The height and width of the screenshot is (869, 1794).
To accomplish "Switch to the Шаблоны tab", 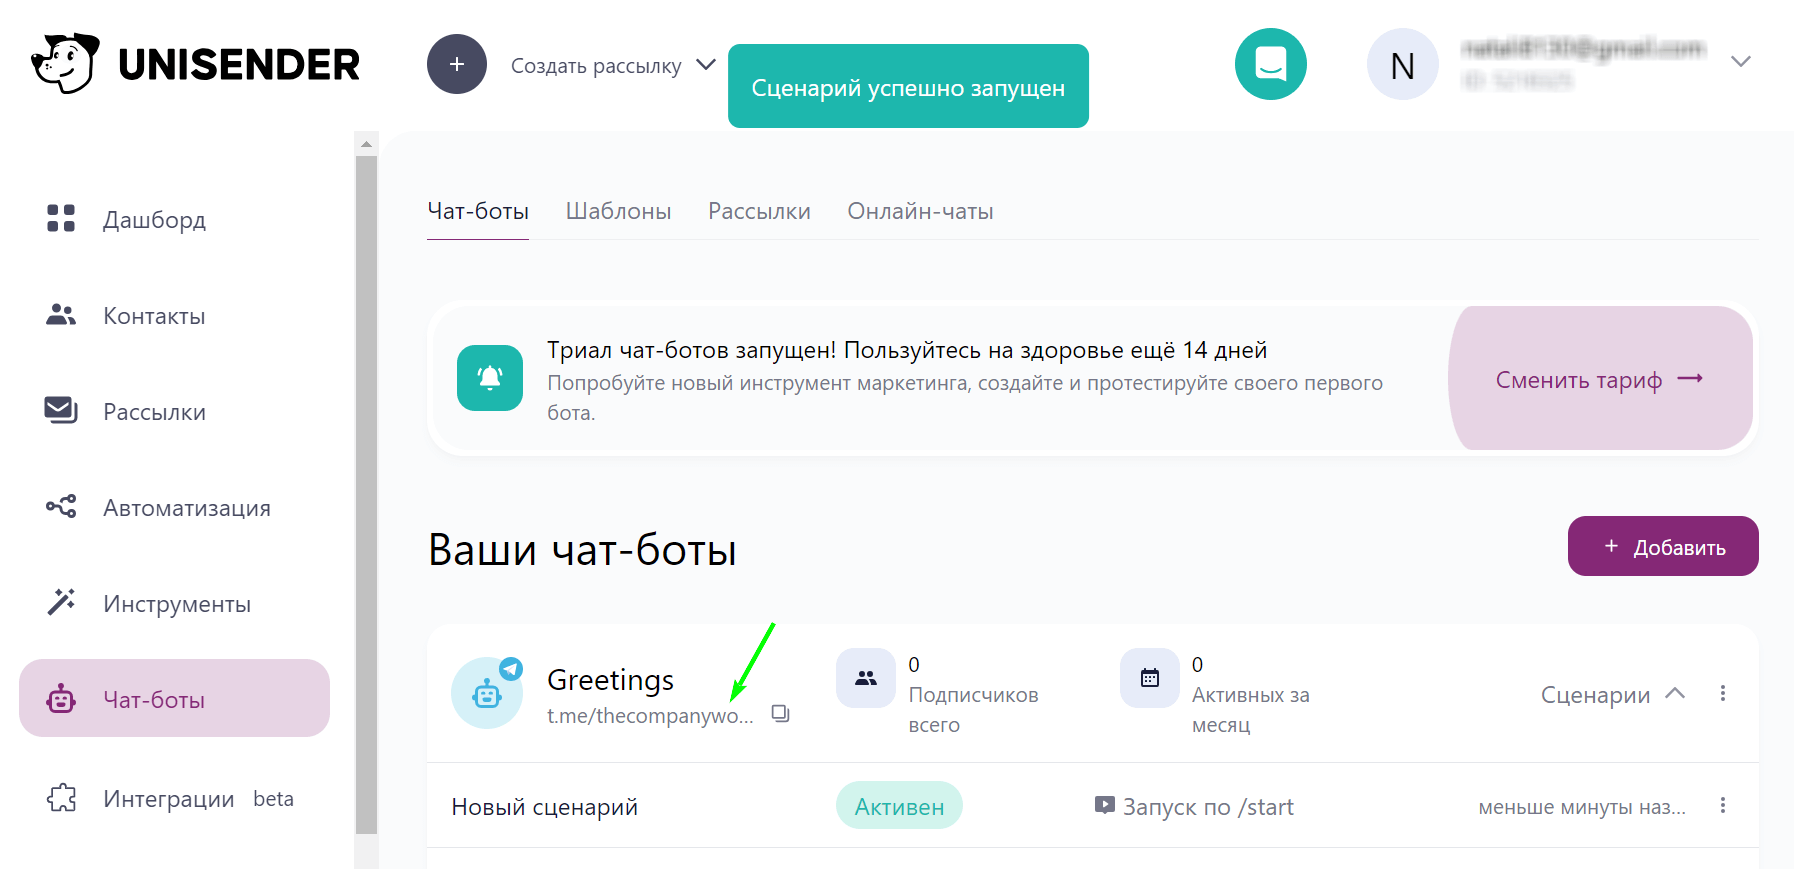I will pos(618,211).
